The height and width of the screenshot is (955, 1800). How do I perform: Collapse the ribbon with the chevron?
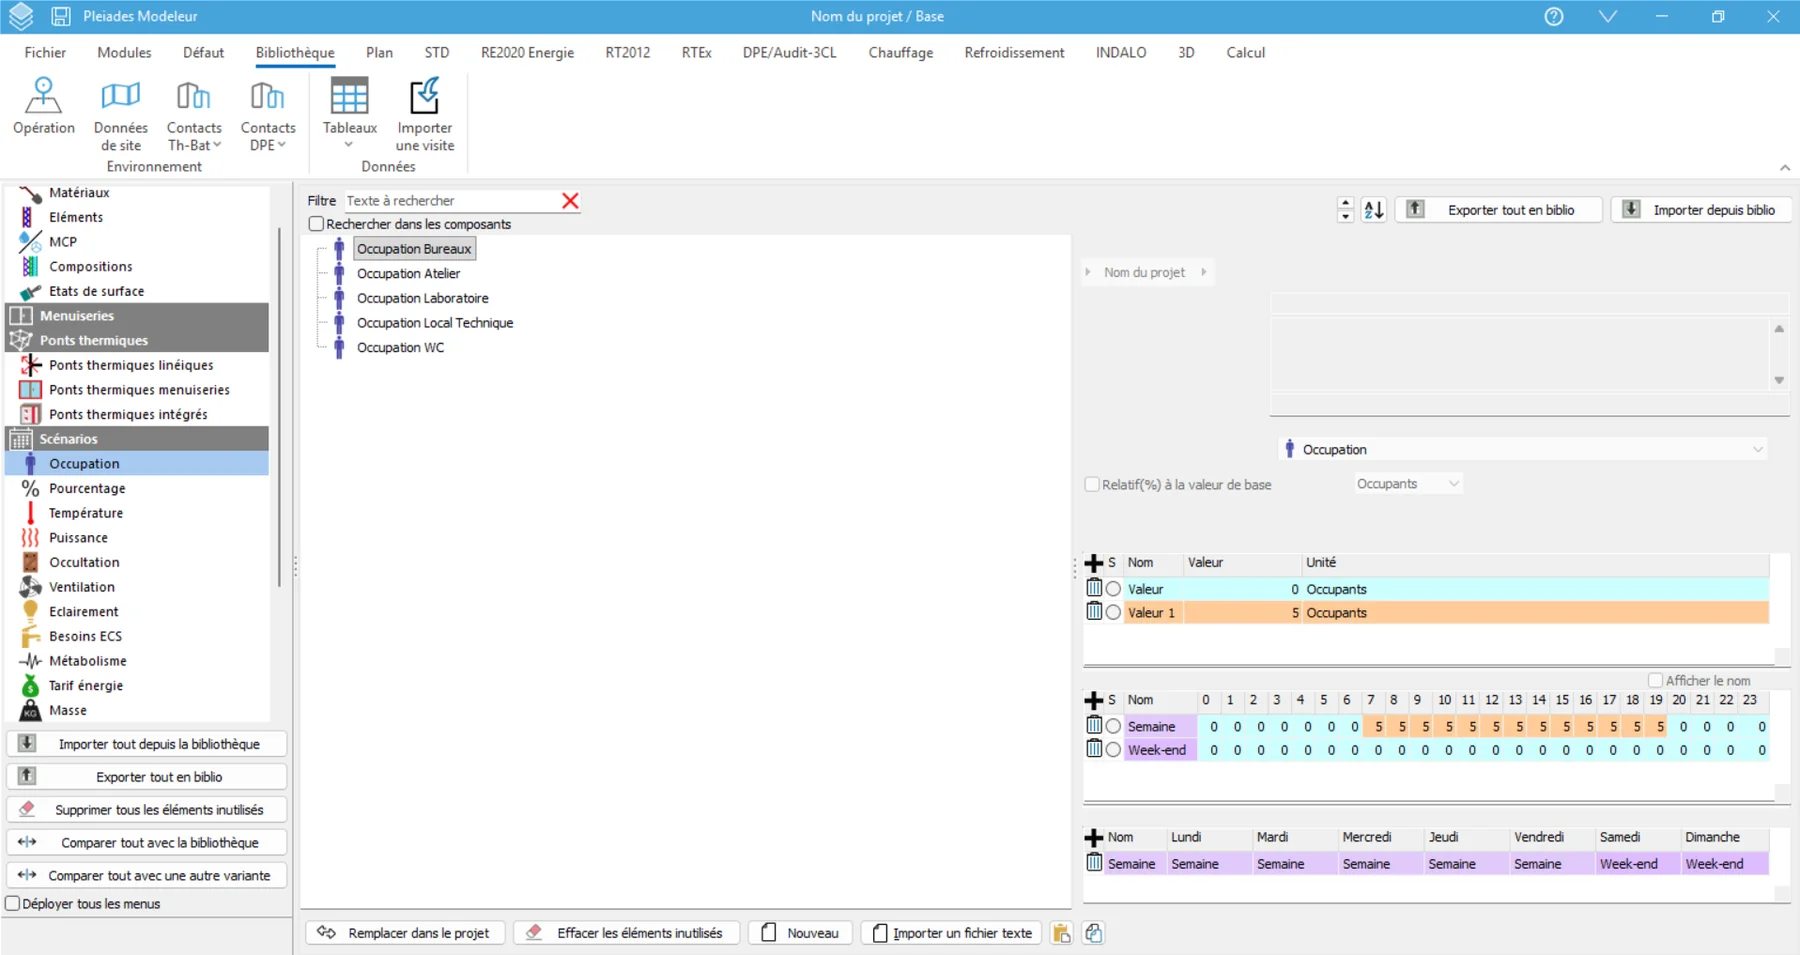[1785, 167]
